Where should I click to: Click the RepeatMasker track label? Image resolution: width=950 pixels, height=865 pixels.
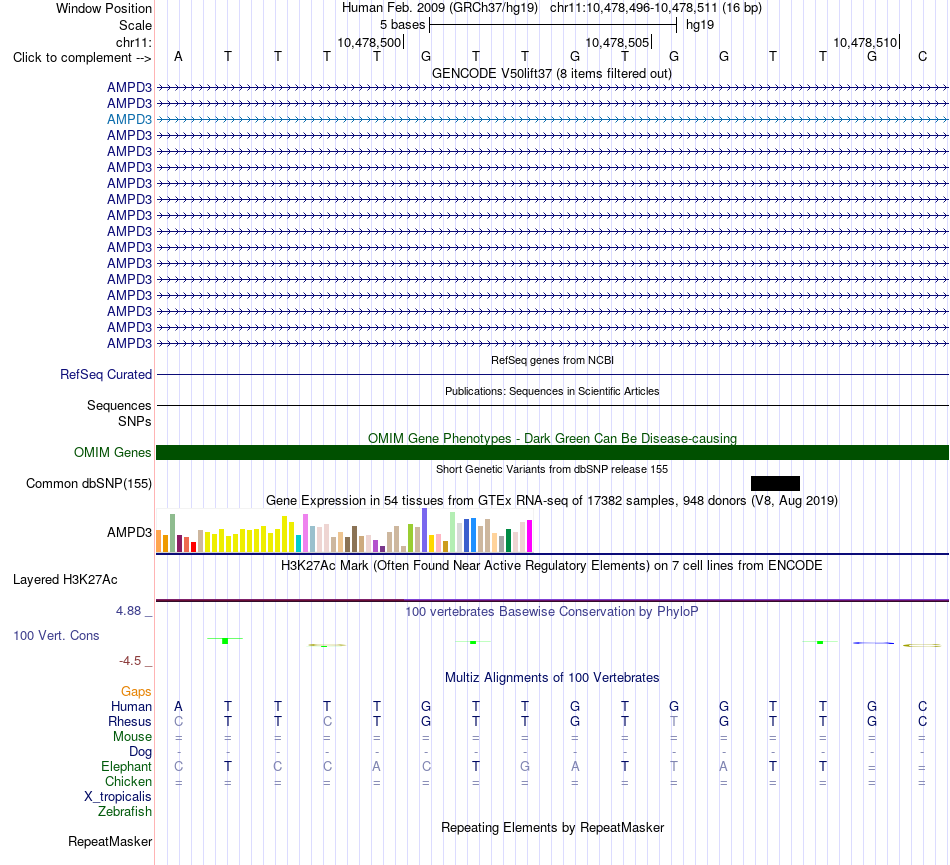[x=110, y=841]
